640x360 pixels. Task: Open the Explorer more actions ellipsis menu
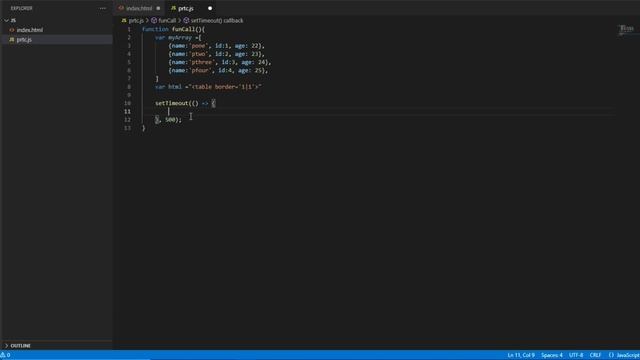tap(102, 8)
